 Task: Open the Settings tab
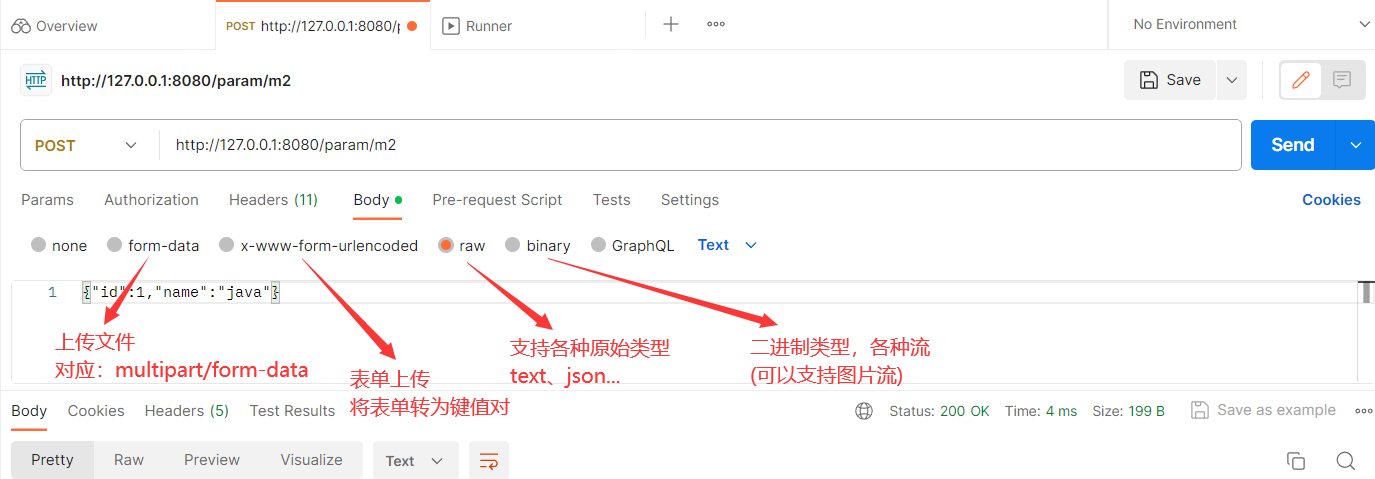(x=689, y=200)
